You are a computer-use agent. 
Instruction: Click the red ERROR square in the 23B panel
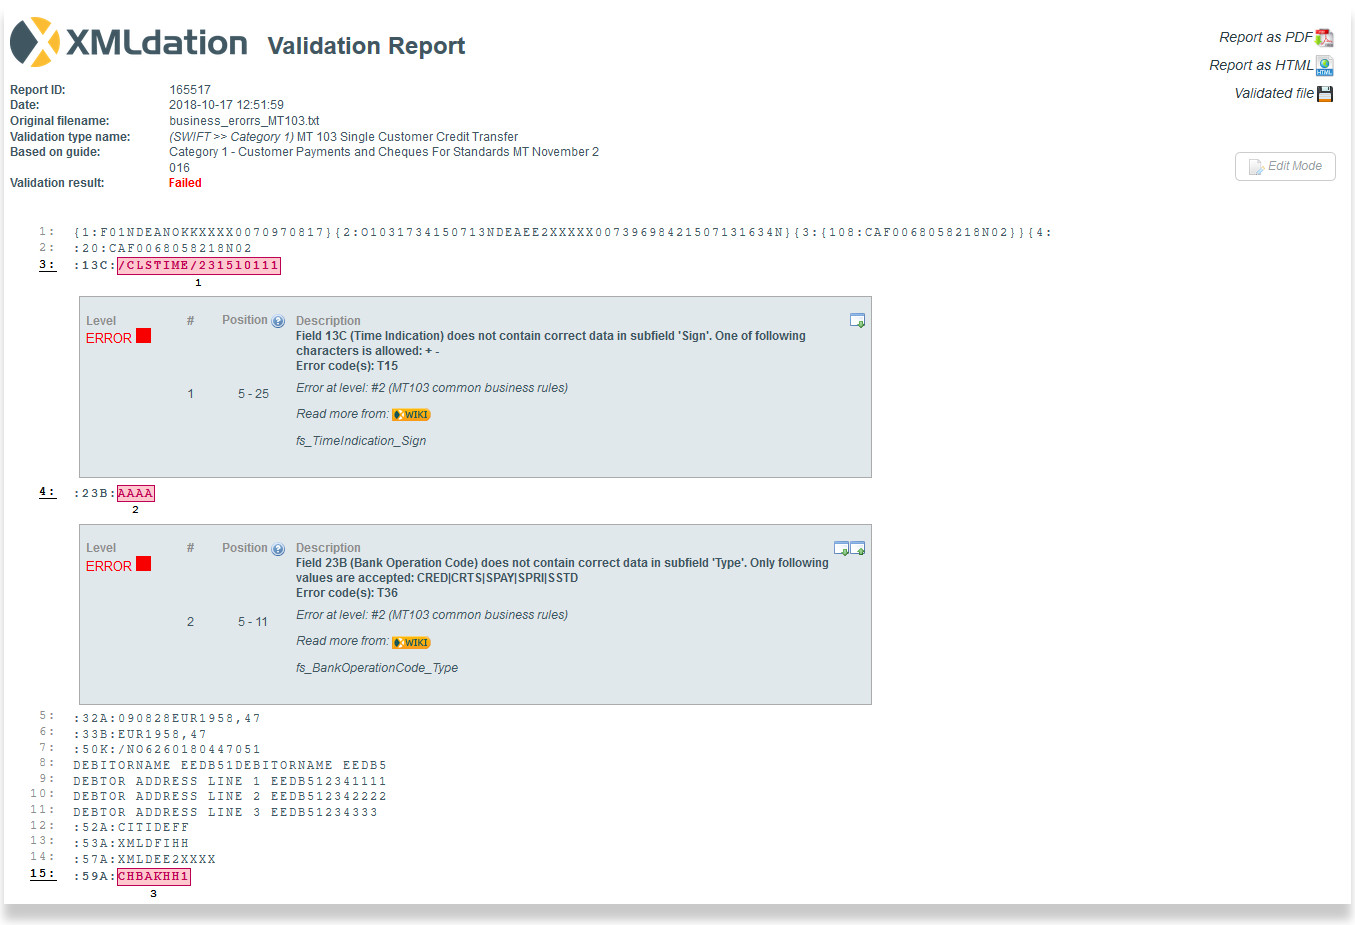click(143, 563)
